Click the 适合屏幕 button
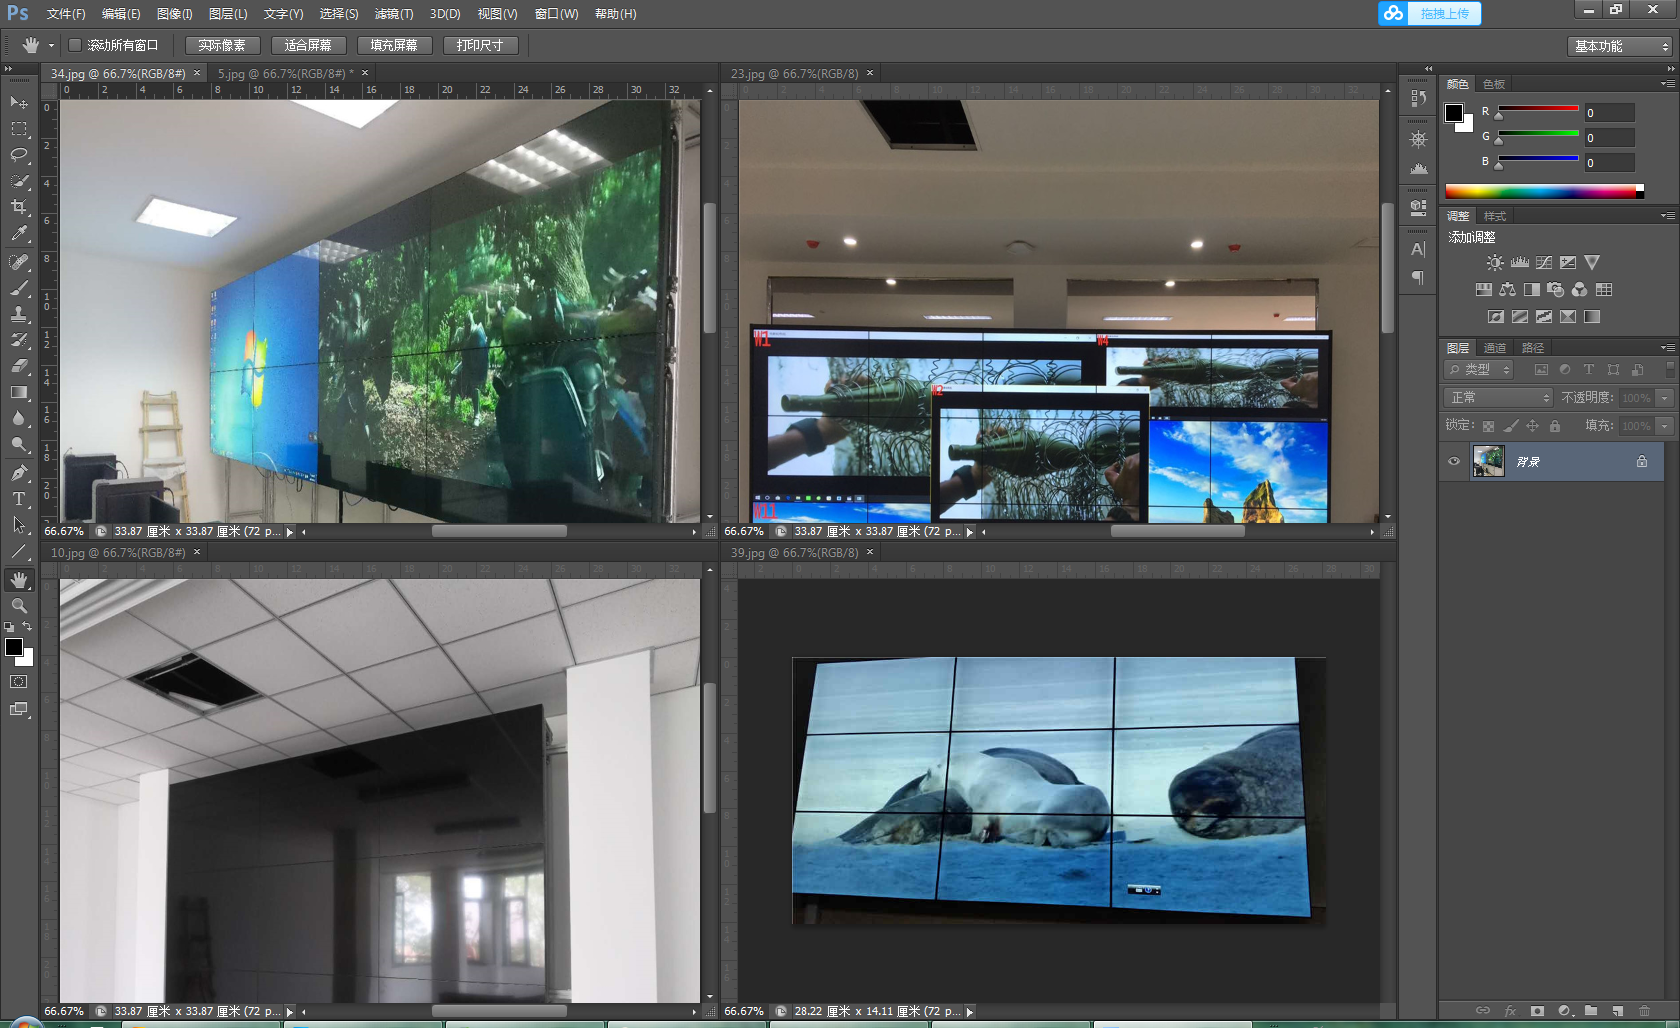 pyautogui.click(x=308, y=45)
